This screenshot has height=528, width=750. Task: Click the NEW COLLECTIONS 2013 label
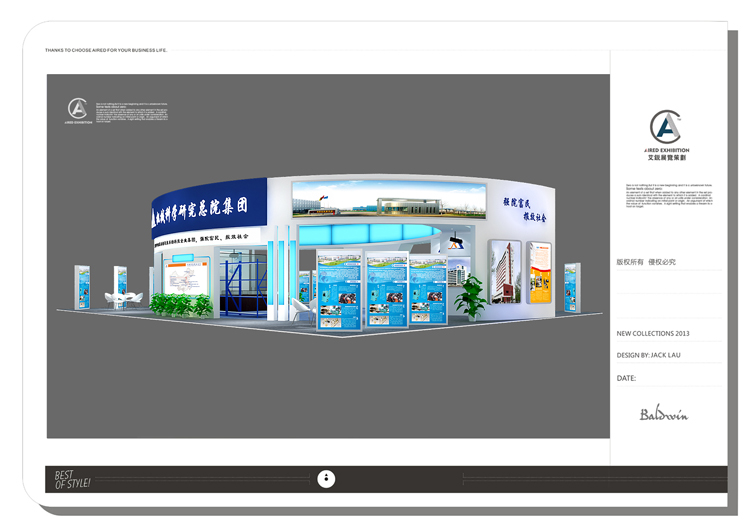[653, 333]
